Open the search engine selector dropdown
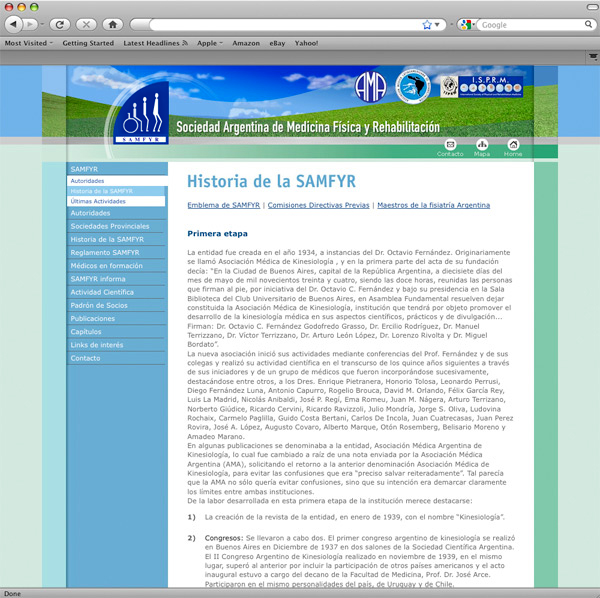Screen dimensions: 600x598 coord(466,24)
